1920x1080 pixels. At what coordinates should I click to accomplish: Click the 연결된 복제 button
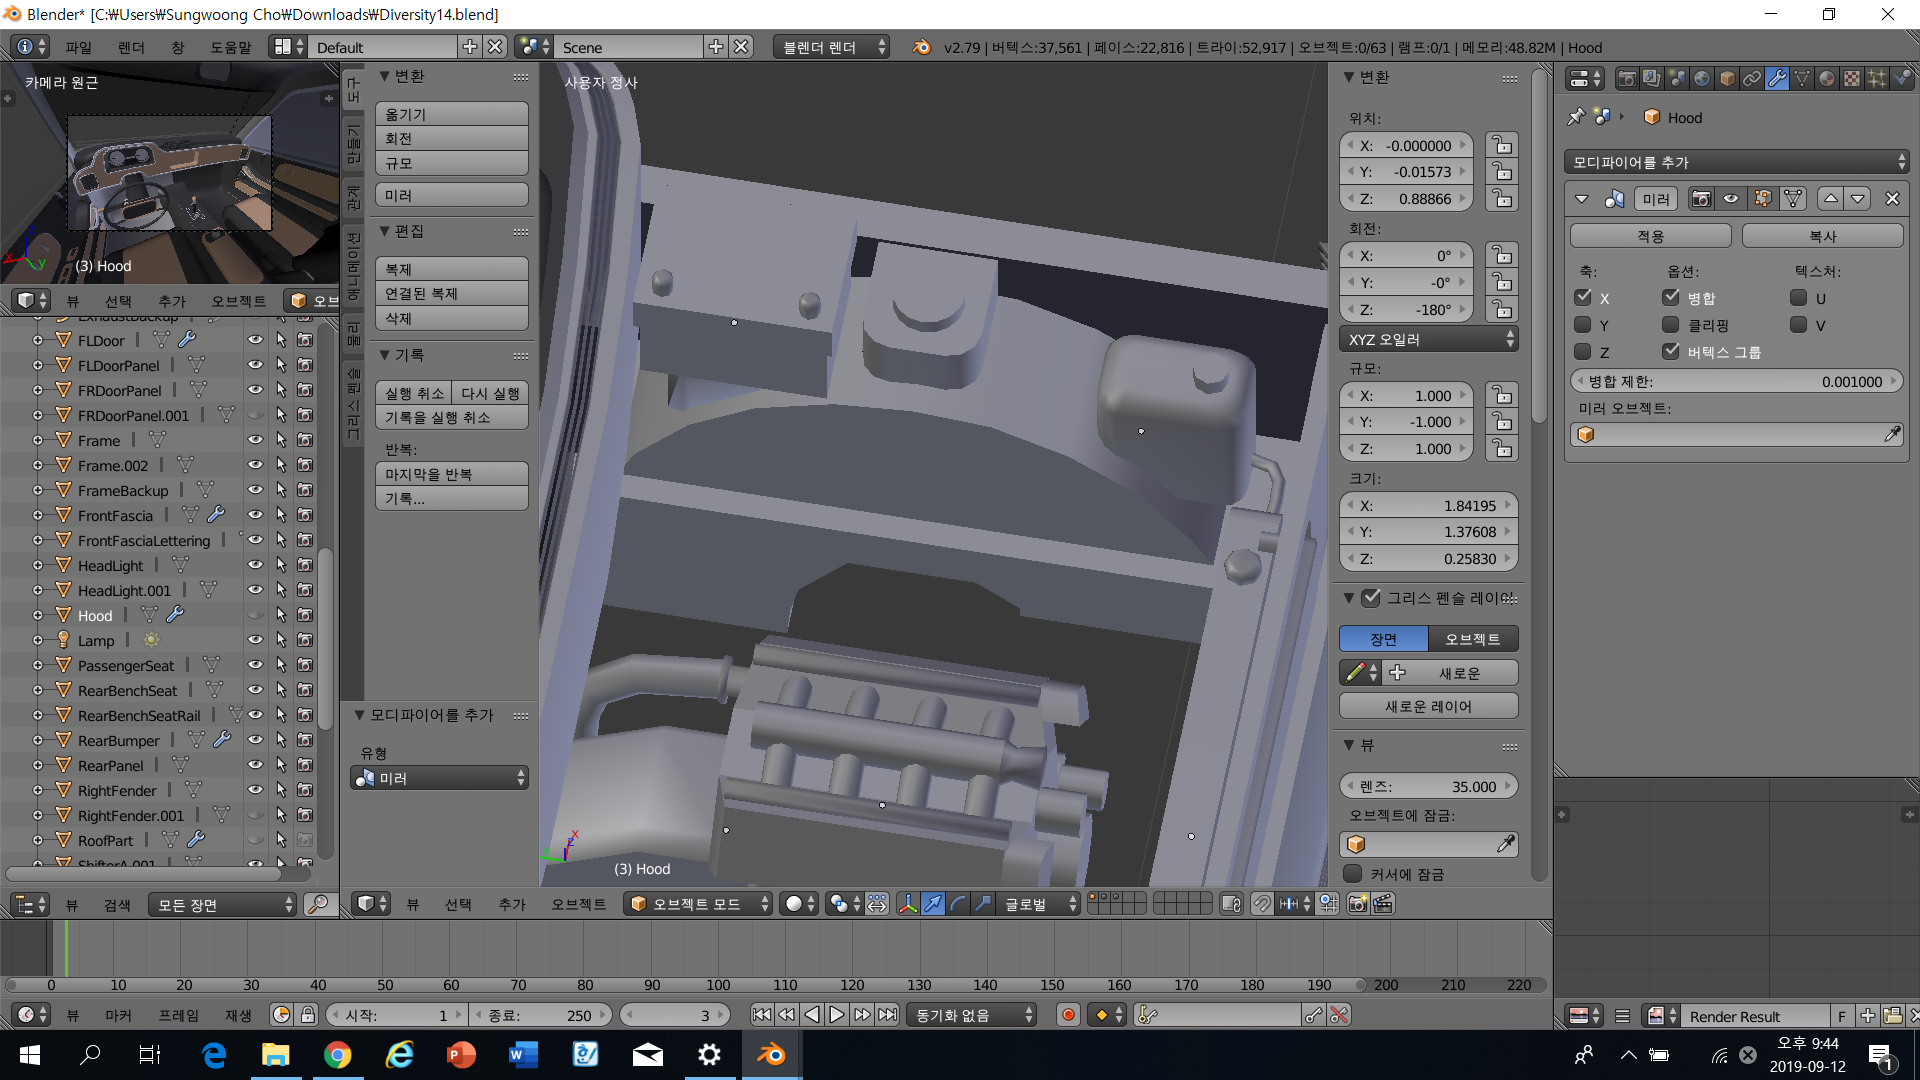[x=452, y=294]
